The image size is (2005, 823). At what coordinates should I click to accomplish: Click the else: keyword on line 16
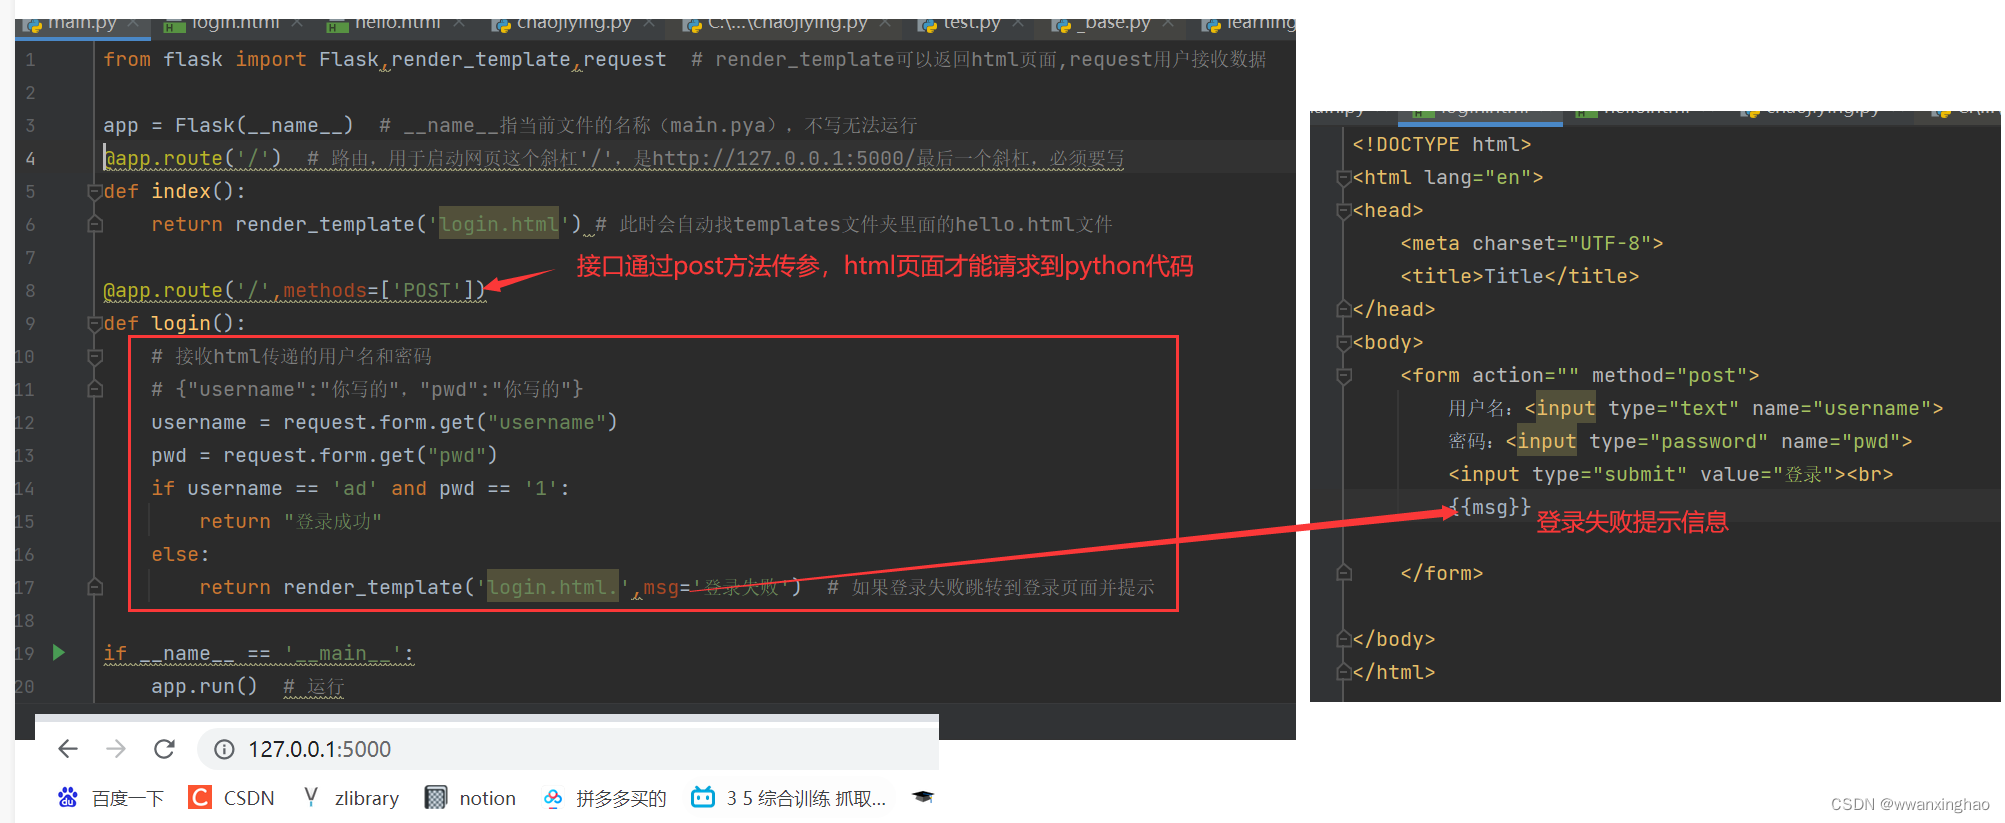pos(180,554)
